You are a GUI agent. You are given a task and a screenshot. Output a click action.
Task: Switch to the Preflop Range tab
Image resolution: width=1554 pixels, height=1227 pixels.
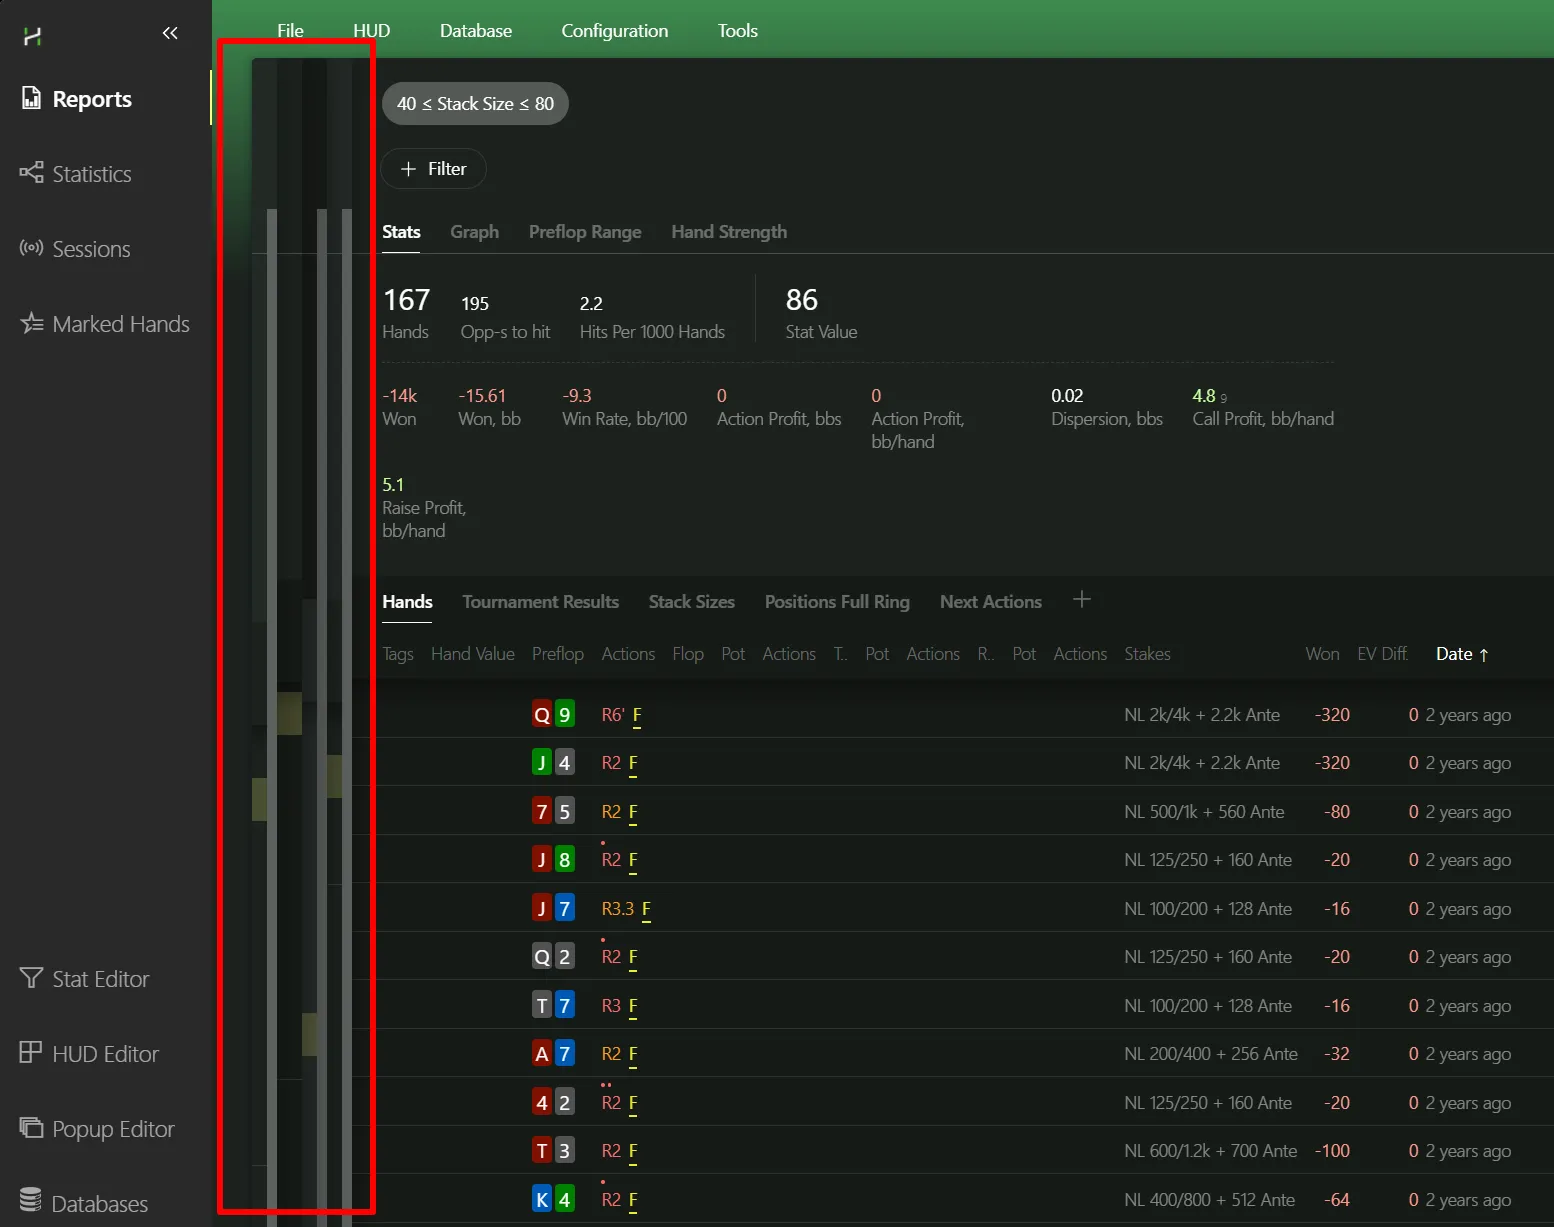(585, 232)
